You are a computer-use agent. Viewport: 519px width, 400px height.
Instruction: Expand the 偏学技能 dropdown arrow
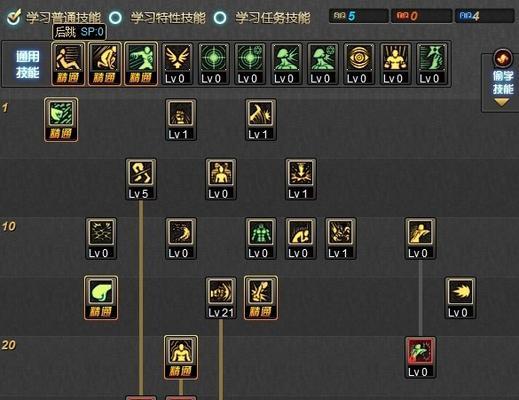pos(501,103)
